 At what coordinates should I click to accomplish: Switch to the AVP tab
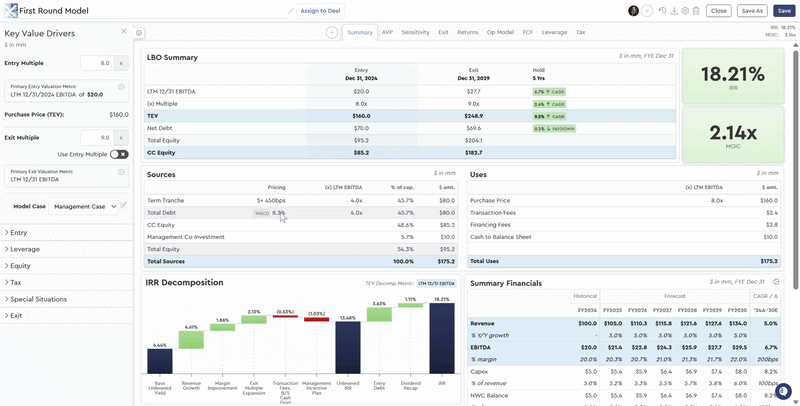387,32
